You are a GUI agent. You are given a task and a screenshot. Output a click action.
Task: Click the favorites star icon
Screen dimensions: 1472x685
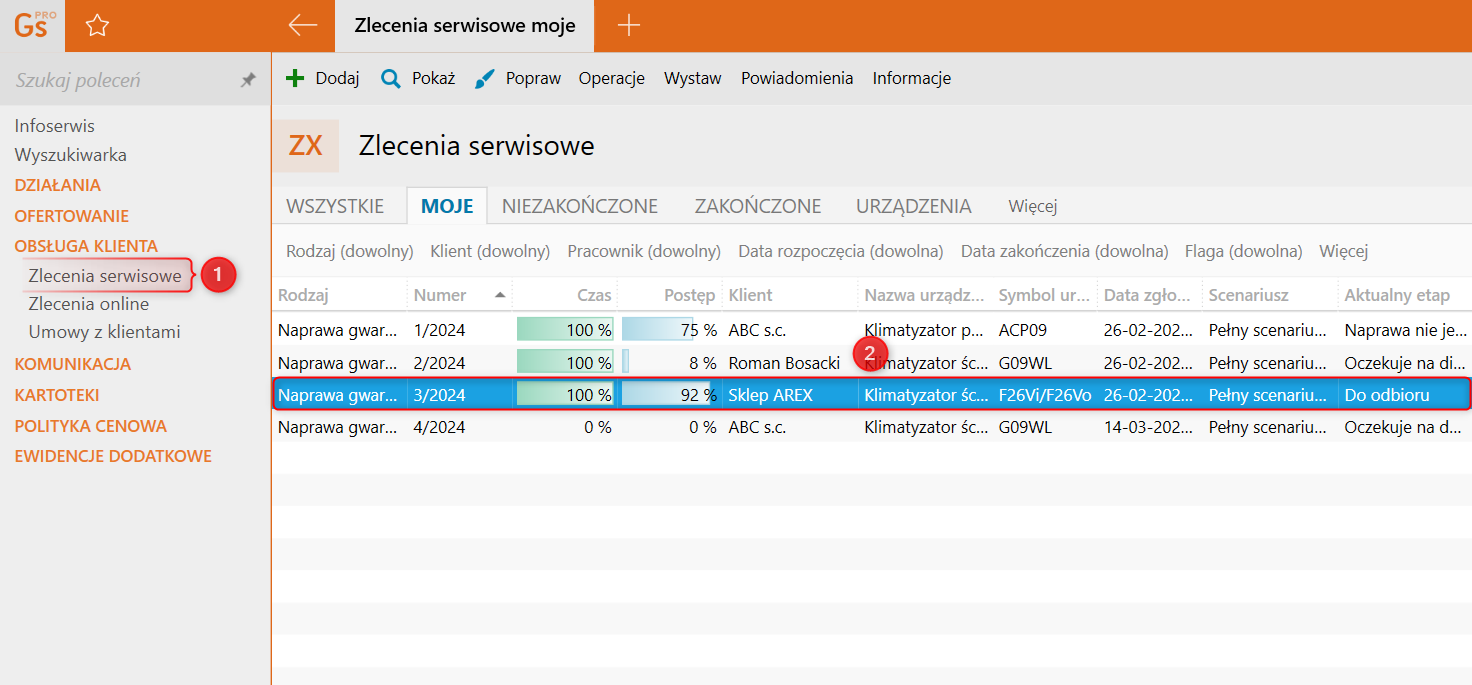point(97,26)
